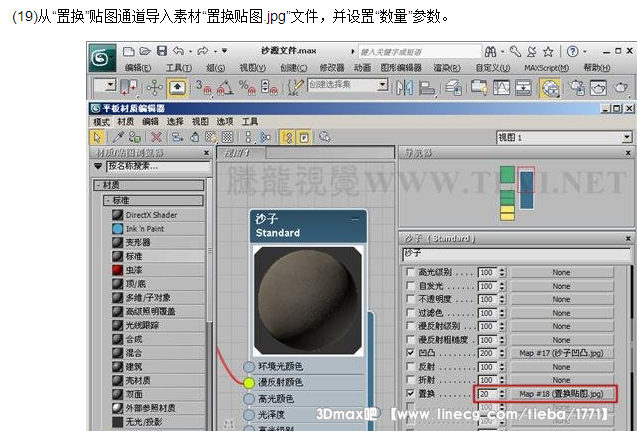The height and width of the screenshot is (431, 637).
Task: Open the 选项 menu in material editor
Action: (225, 121)
